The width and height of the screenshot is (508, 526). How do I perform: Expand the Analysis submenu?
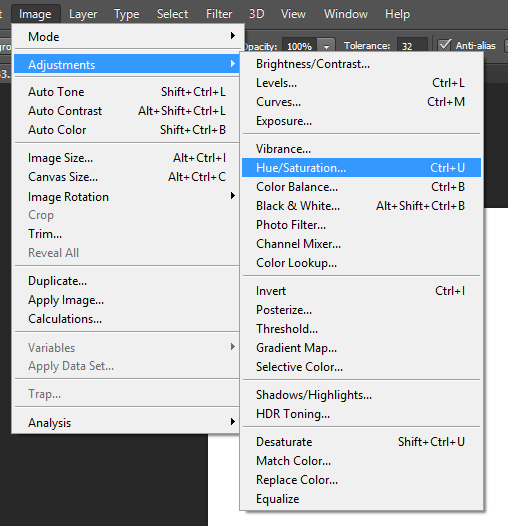[x=126, y=423]
